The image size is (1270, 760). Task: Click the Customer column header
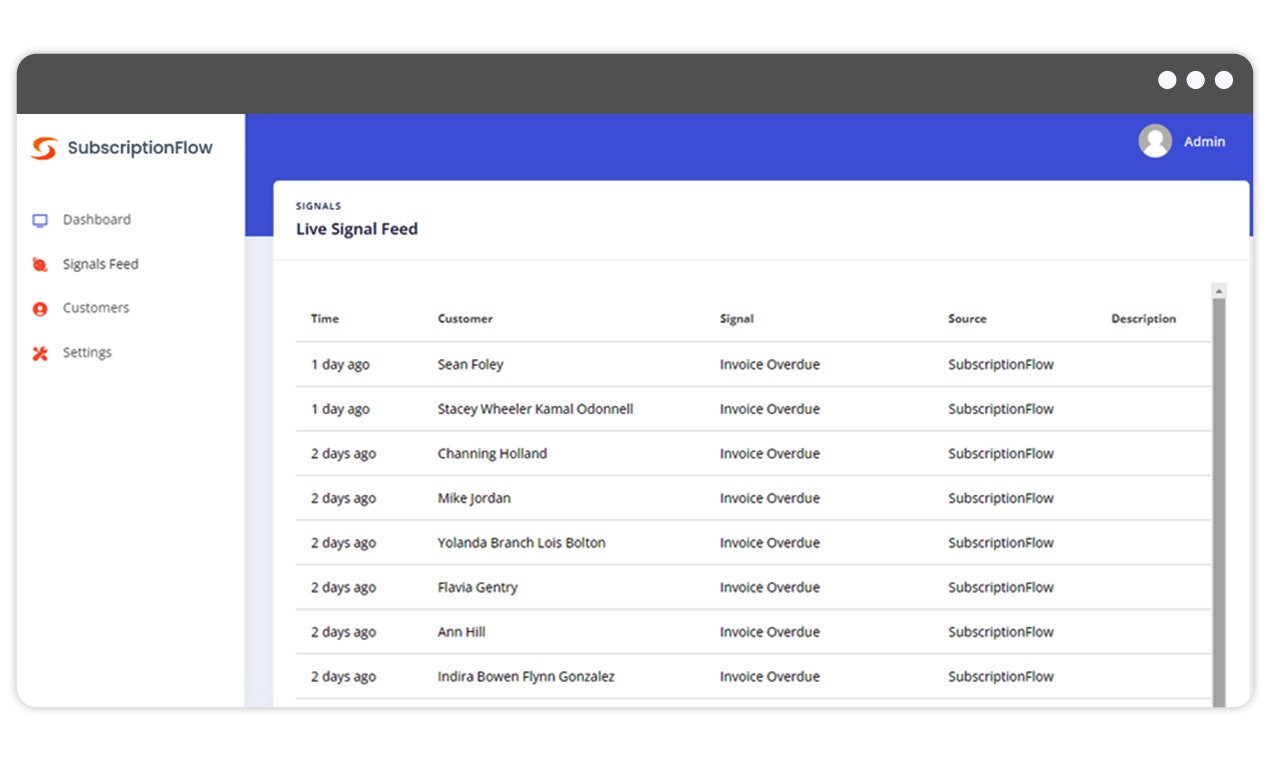(465, 319)
